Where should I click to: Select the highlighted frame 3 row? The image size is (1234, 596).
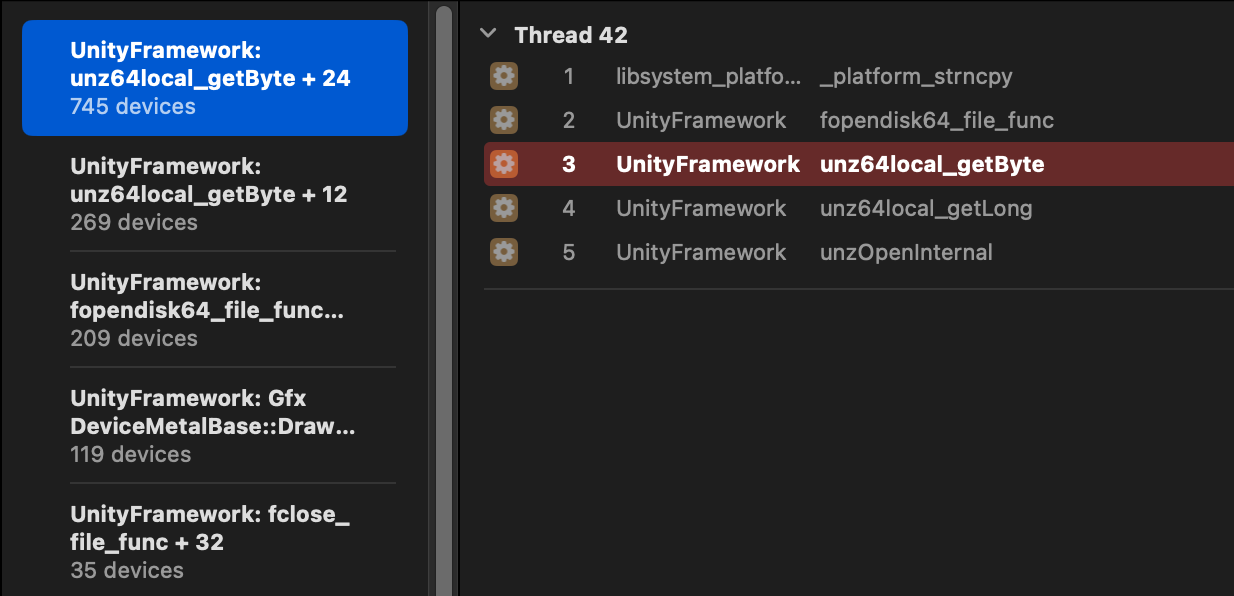850,164
